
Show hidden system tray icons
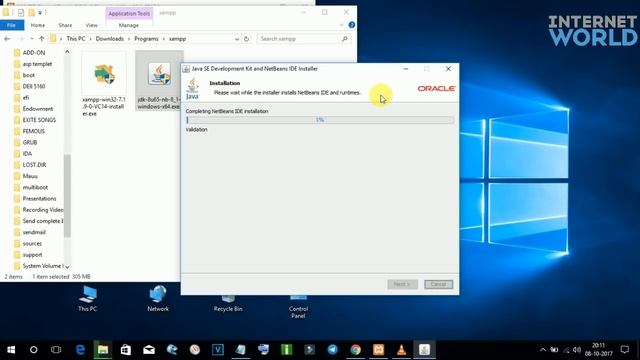(543, 350)
